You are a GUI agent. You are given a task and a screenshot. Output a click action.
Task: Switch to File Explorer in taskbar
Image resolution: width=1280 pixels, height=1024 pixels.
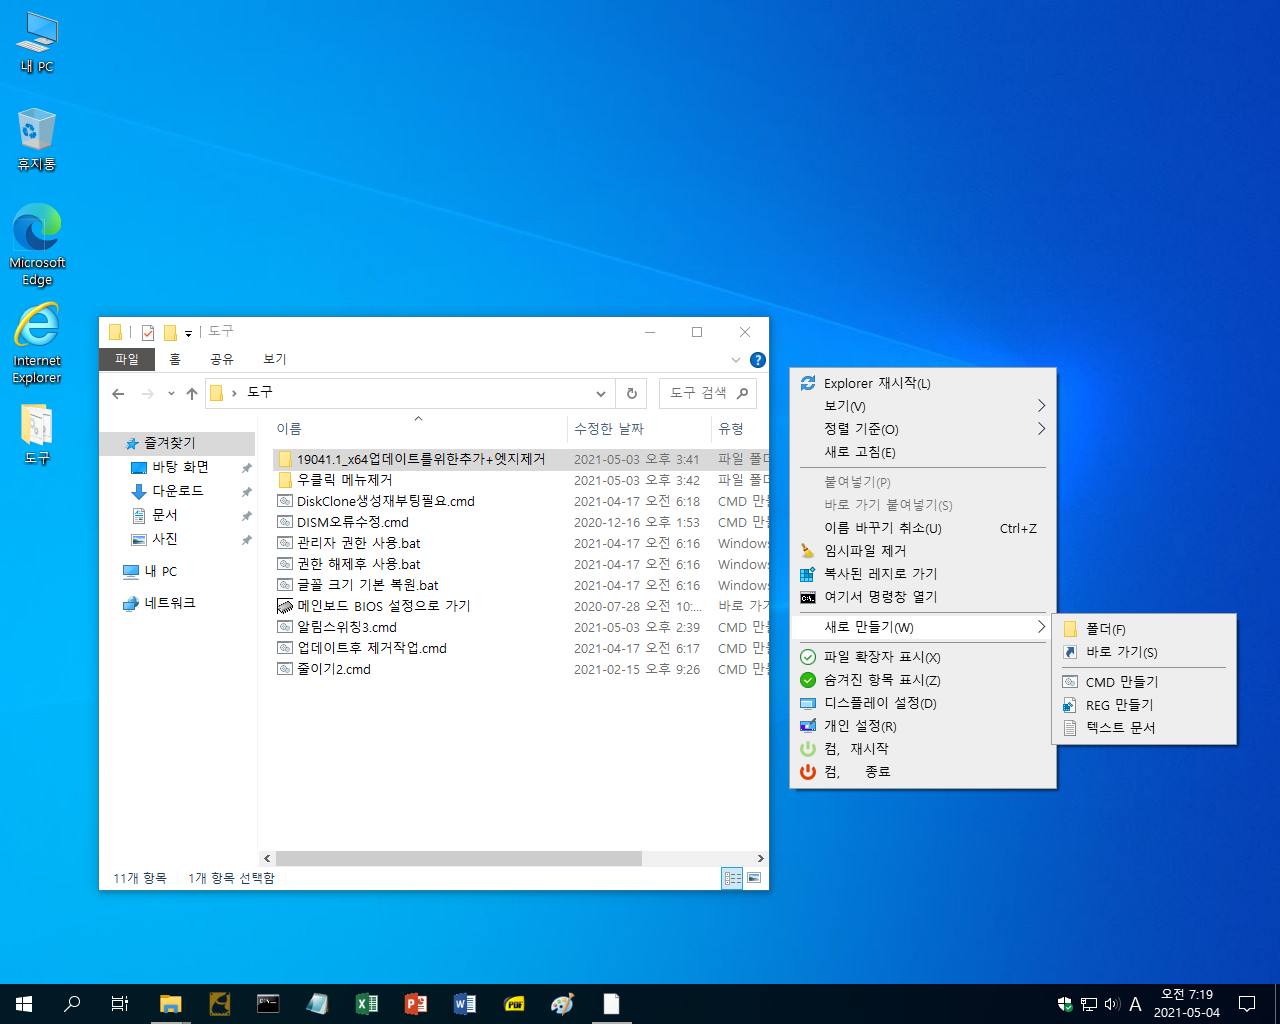[x=171, y=1004]
